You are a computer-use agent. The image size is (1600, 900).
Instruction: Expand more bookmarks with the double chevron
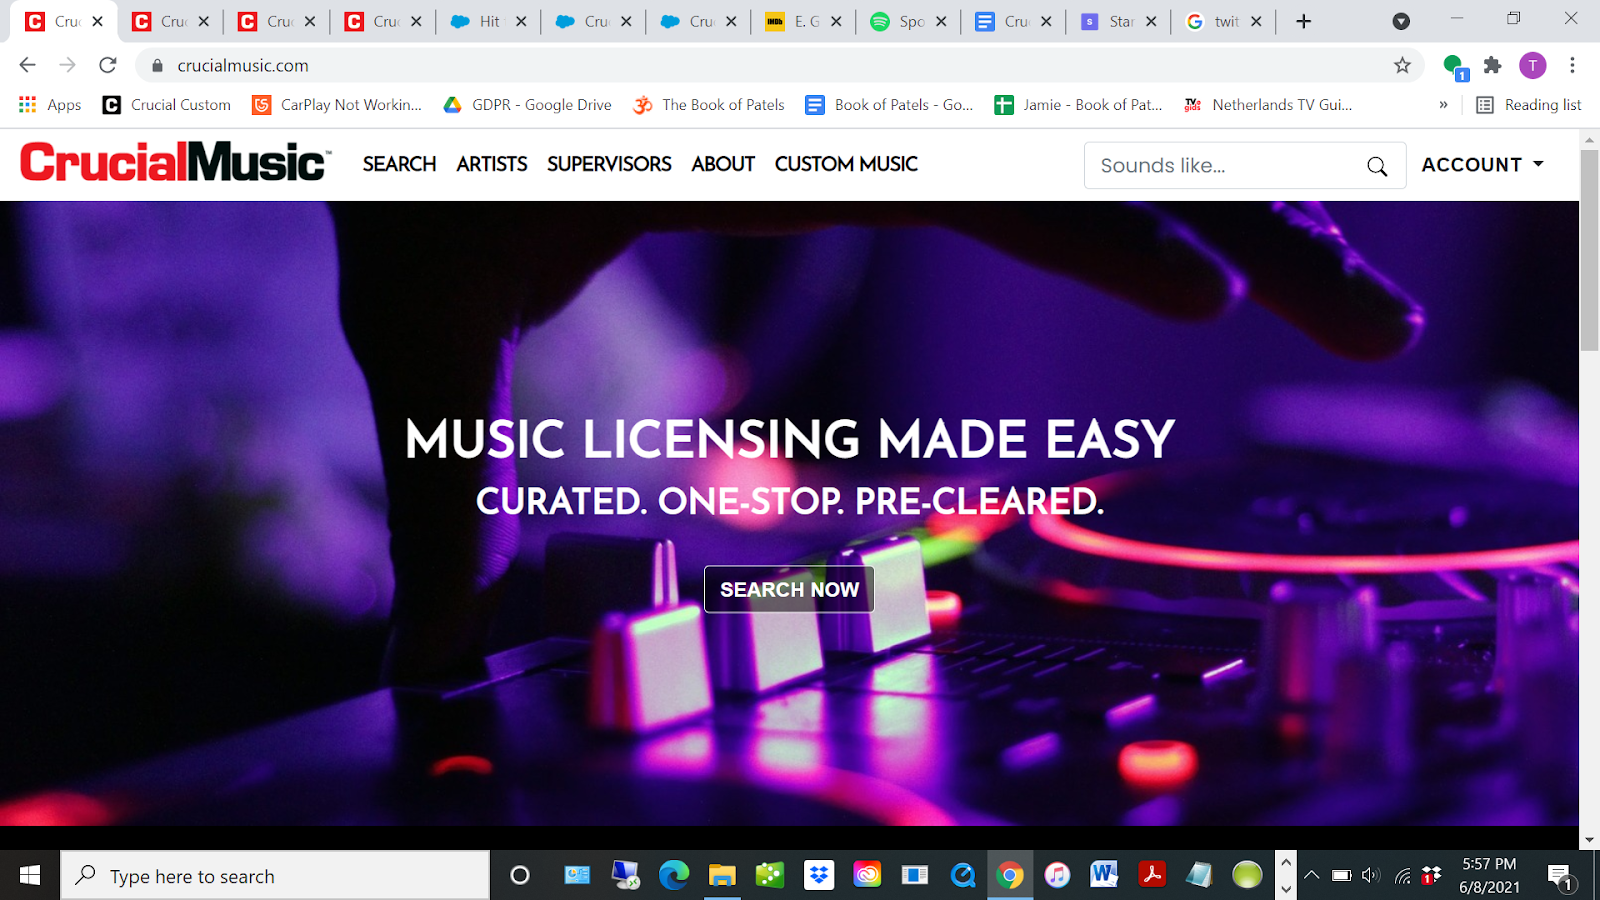click(x=1443, y=105)
